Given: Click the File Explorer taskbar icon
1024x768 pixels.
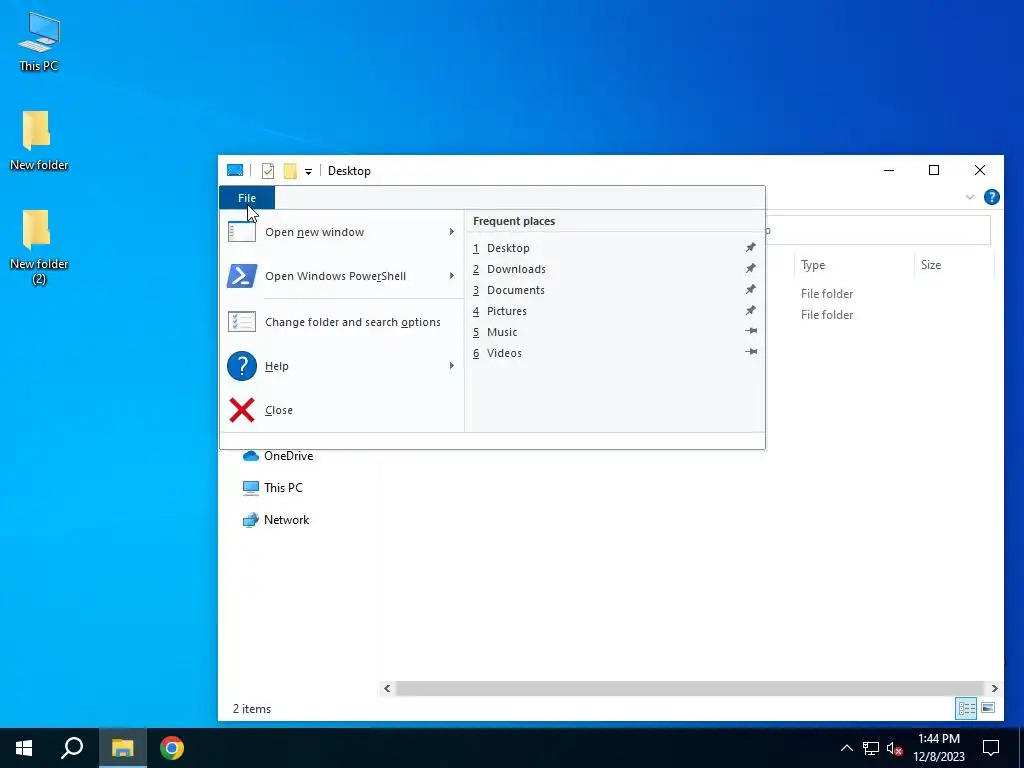Looking at the screenshot, I should pos(122,748).
